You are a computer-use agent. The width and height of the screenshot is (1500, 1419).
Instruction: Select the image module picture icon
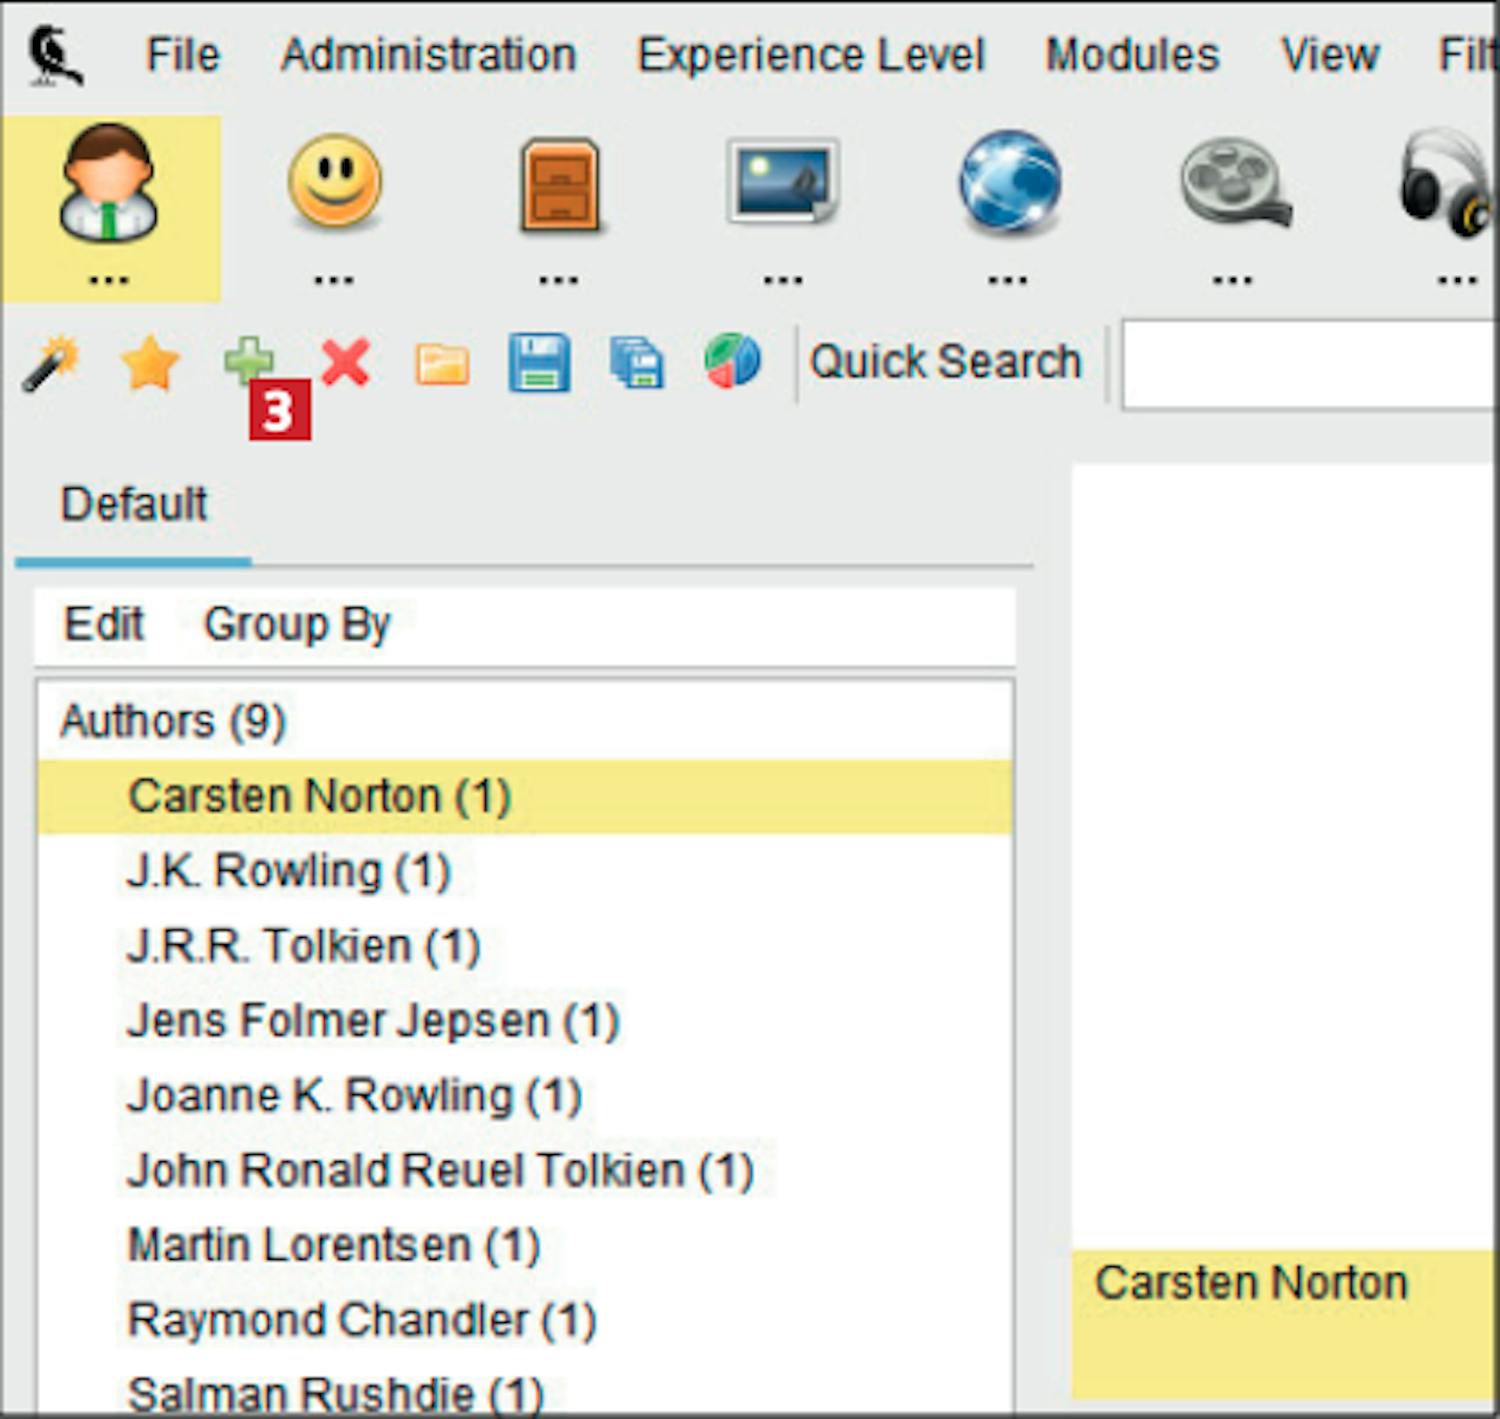coord(783,183)
